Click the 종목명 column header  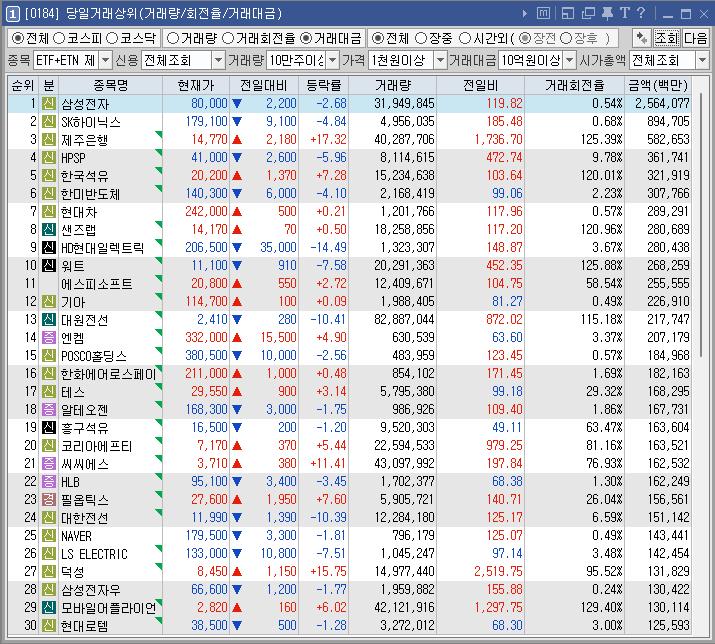[x=110, y=85]
